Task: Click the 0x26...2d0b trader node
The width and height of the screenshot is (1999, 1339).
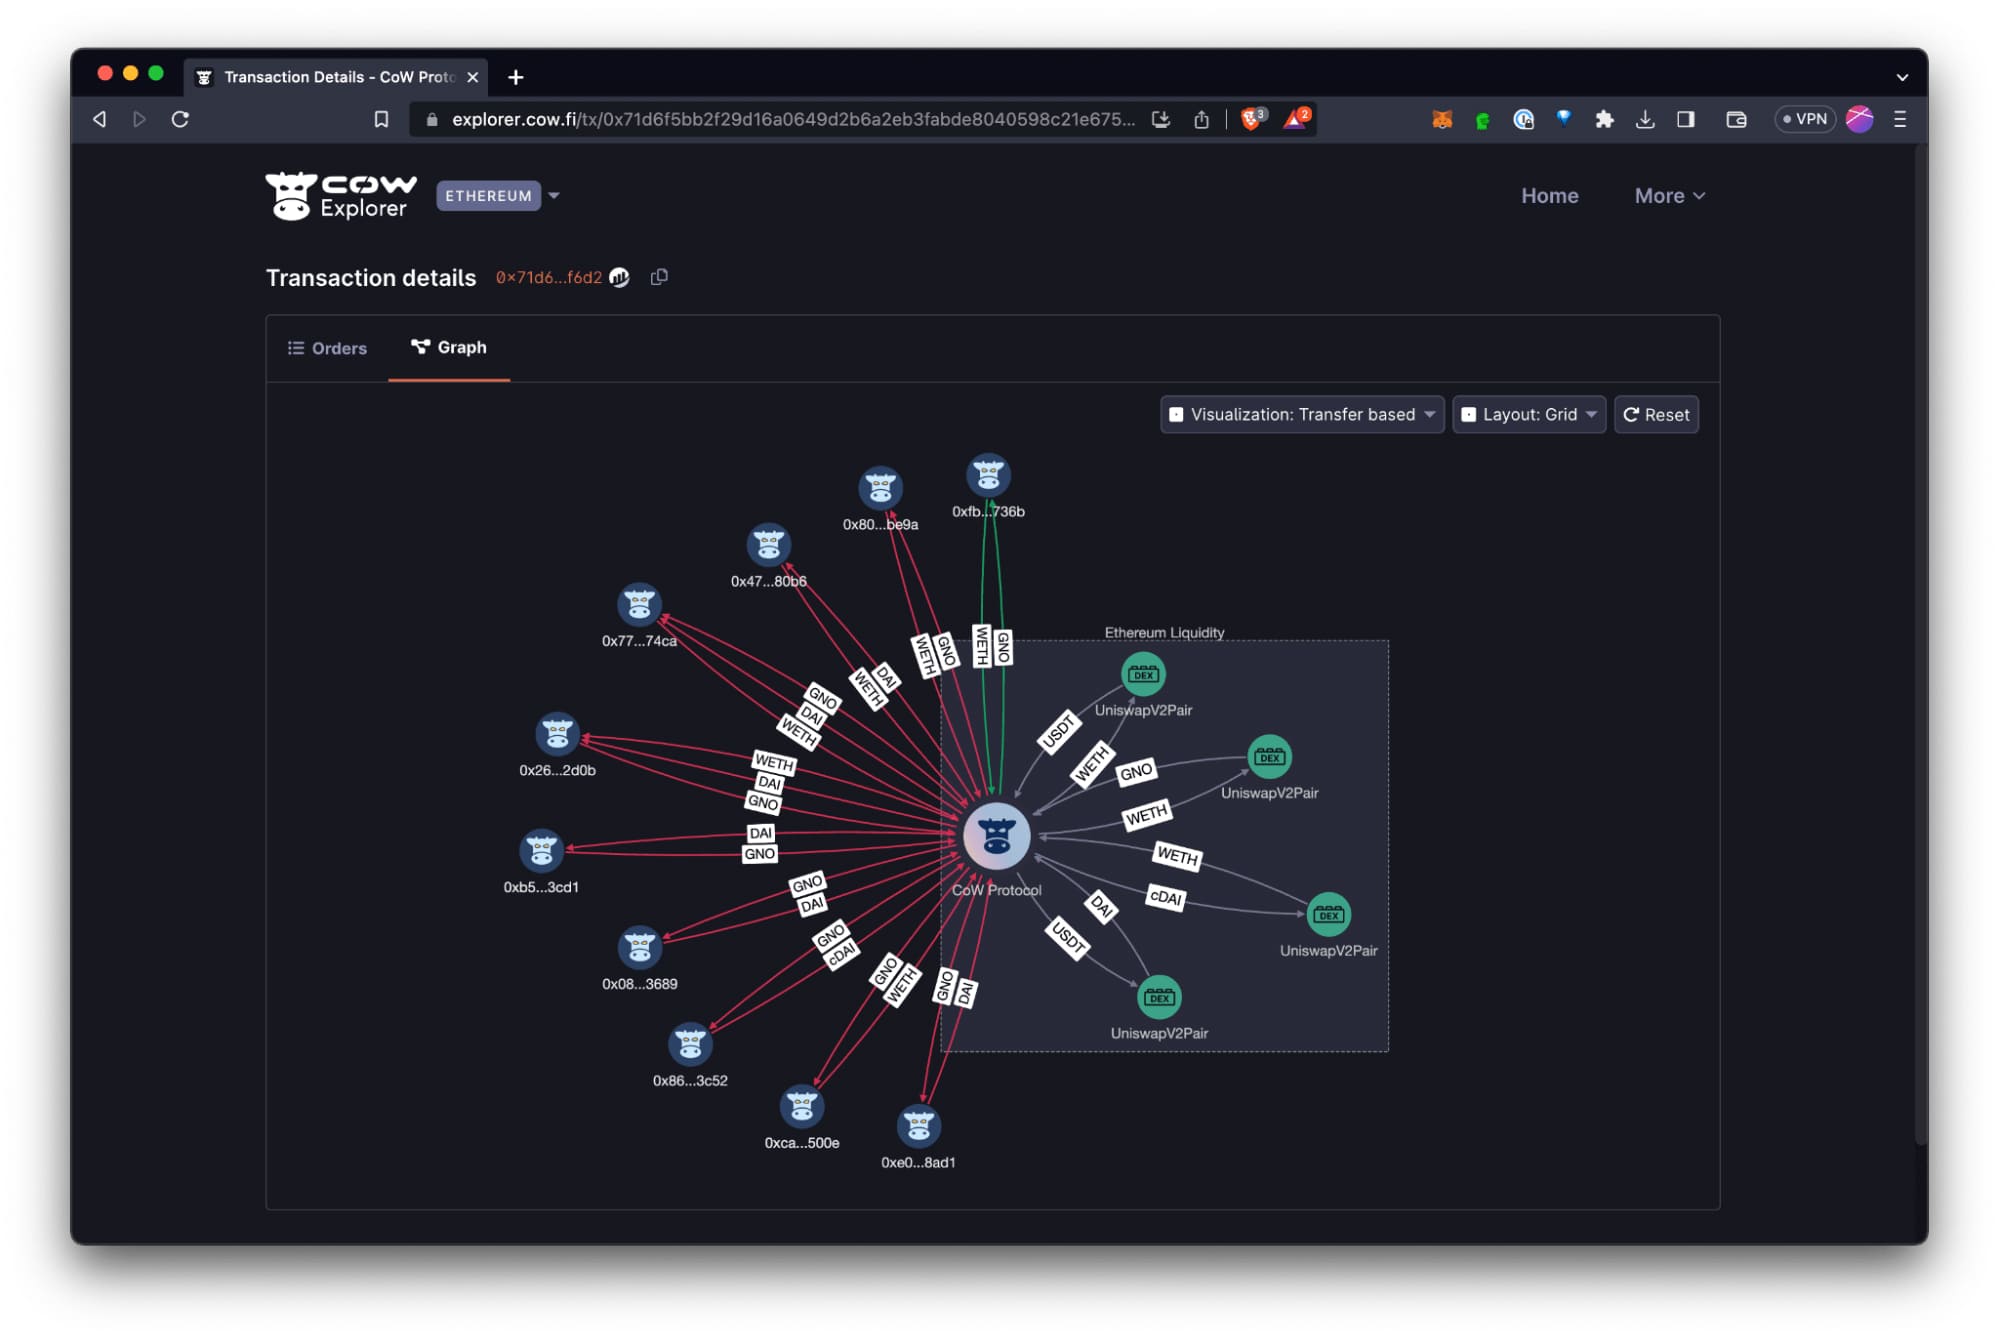Action: 557,734
